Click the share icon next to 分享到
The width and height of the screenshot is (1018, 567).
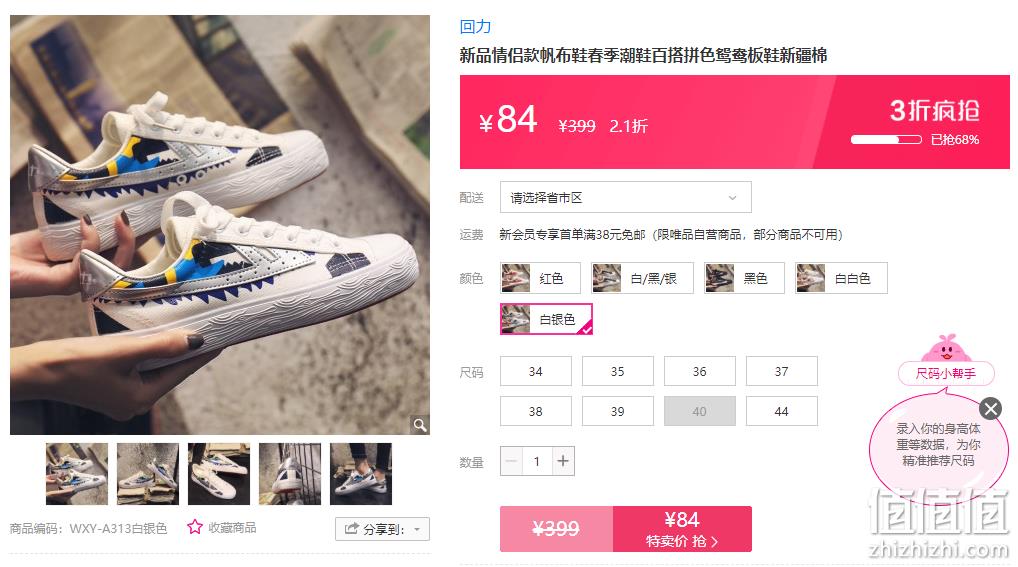(351, 529)
